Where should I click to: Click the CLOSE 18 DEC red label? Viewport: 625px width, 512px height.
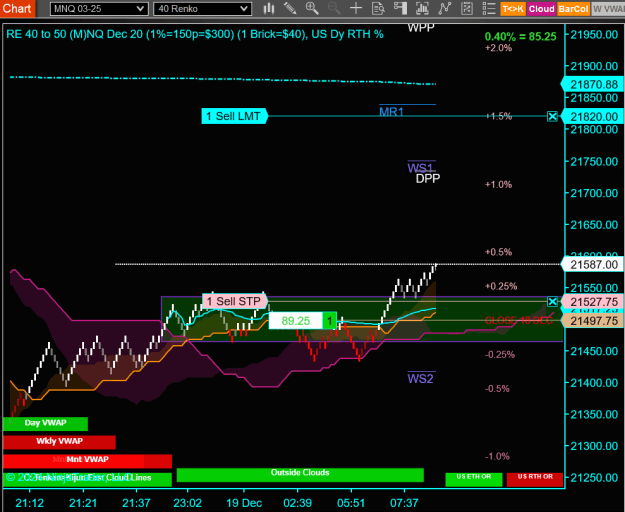click(x=519, y=321)
